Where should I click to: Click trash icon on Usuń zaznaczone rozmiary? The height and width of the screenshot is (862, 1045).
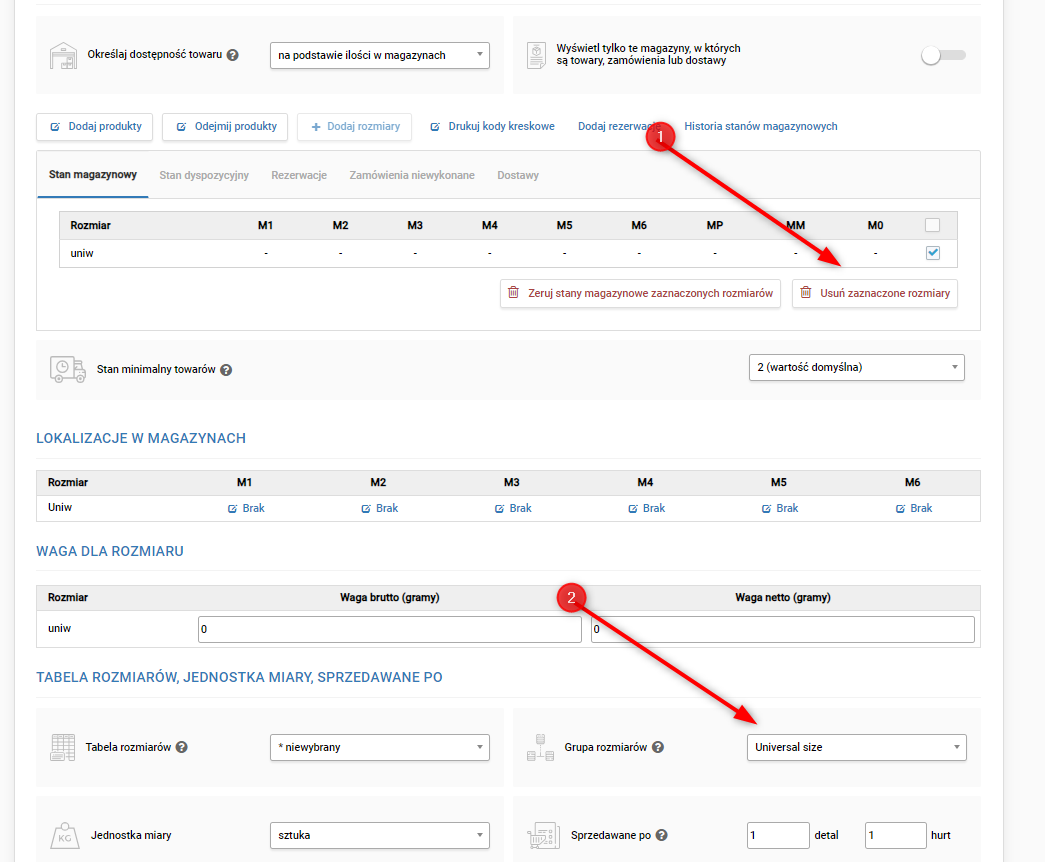tap(806, 293)
